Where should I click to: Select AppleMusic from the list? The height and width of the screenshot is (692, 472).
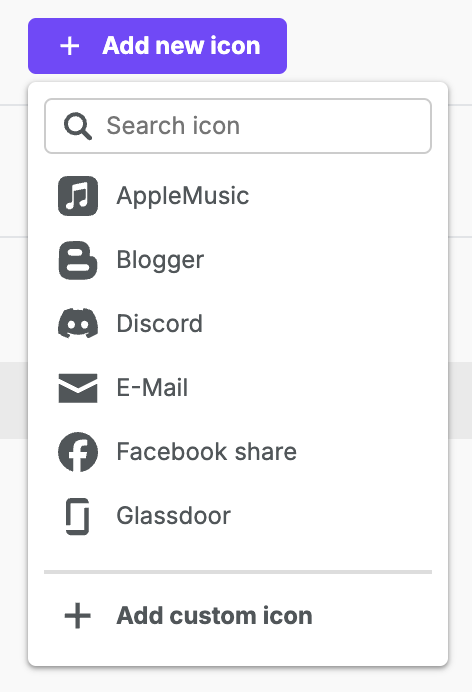(x=238, y=196)
